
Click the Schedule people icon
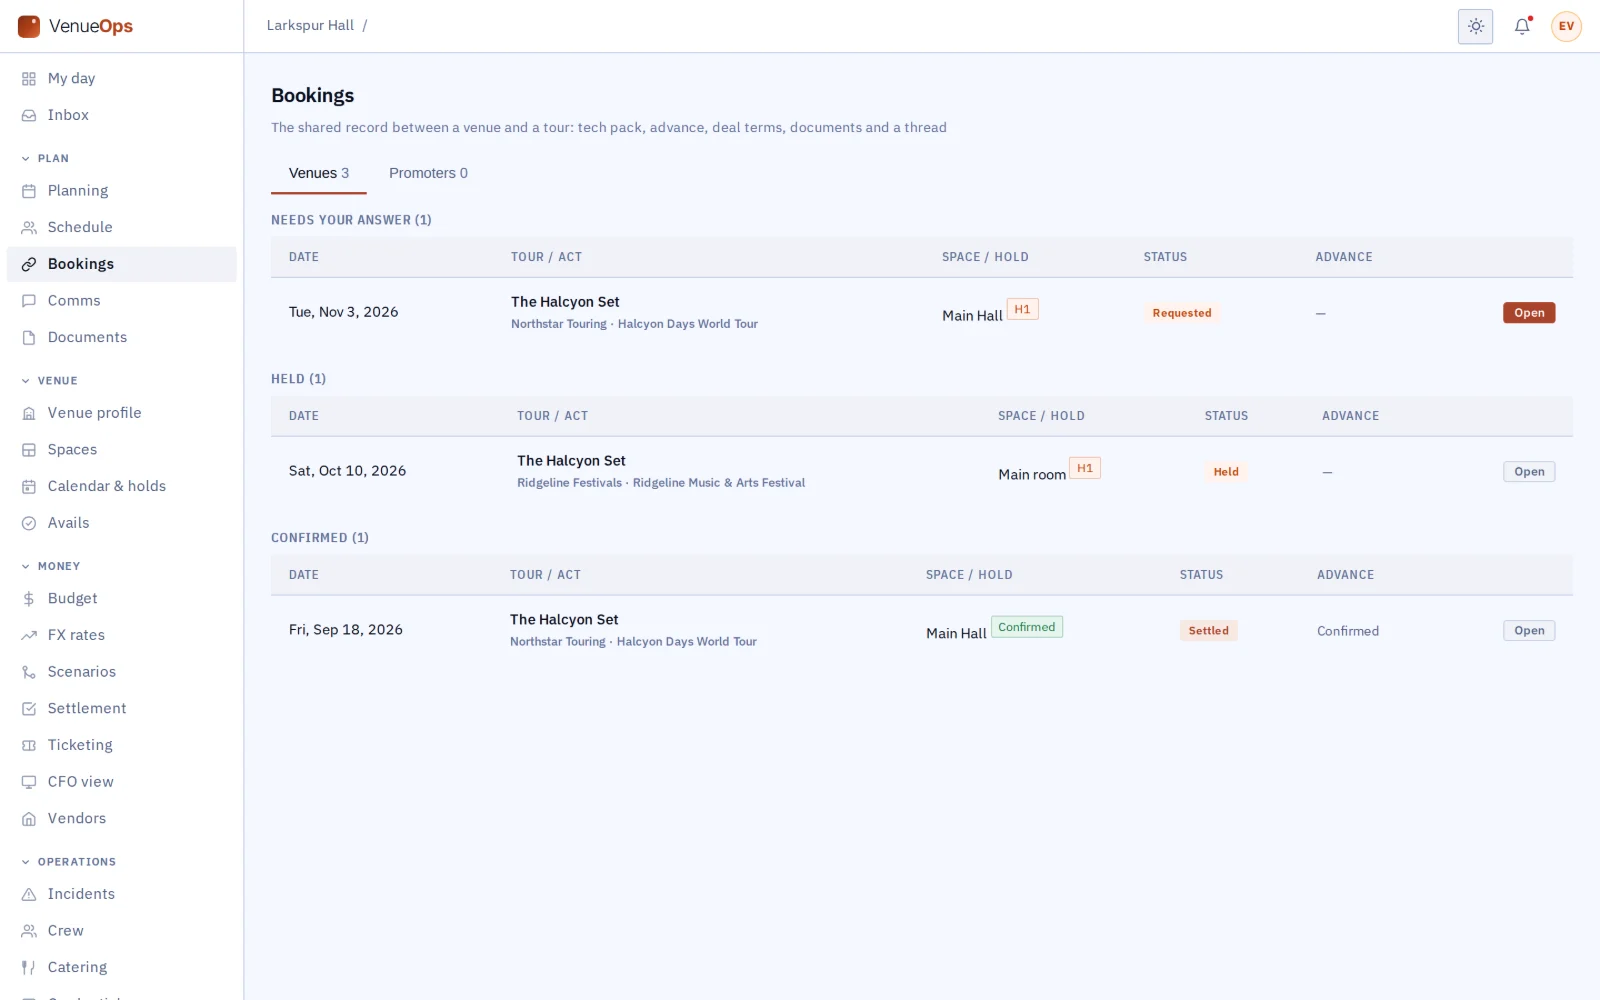click(x=29, y=228)
